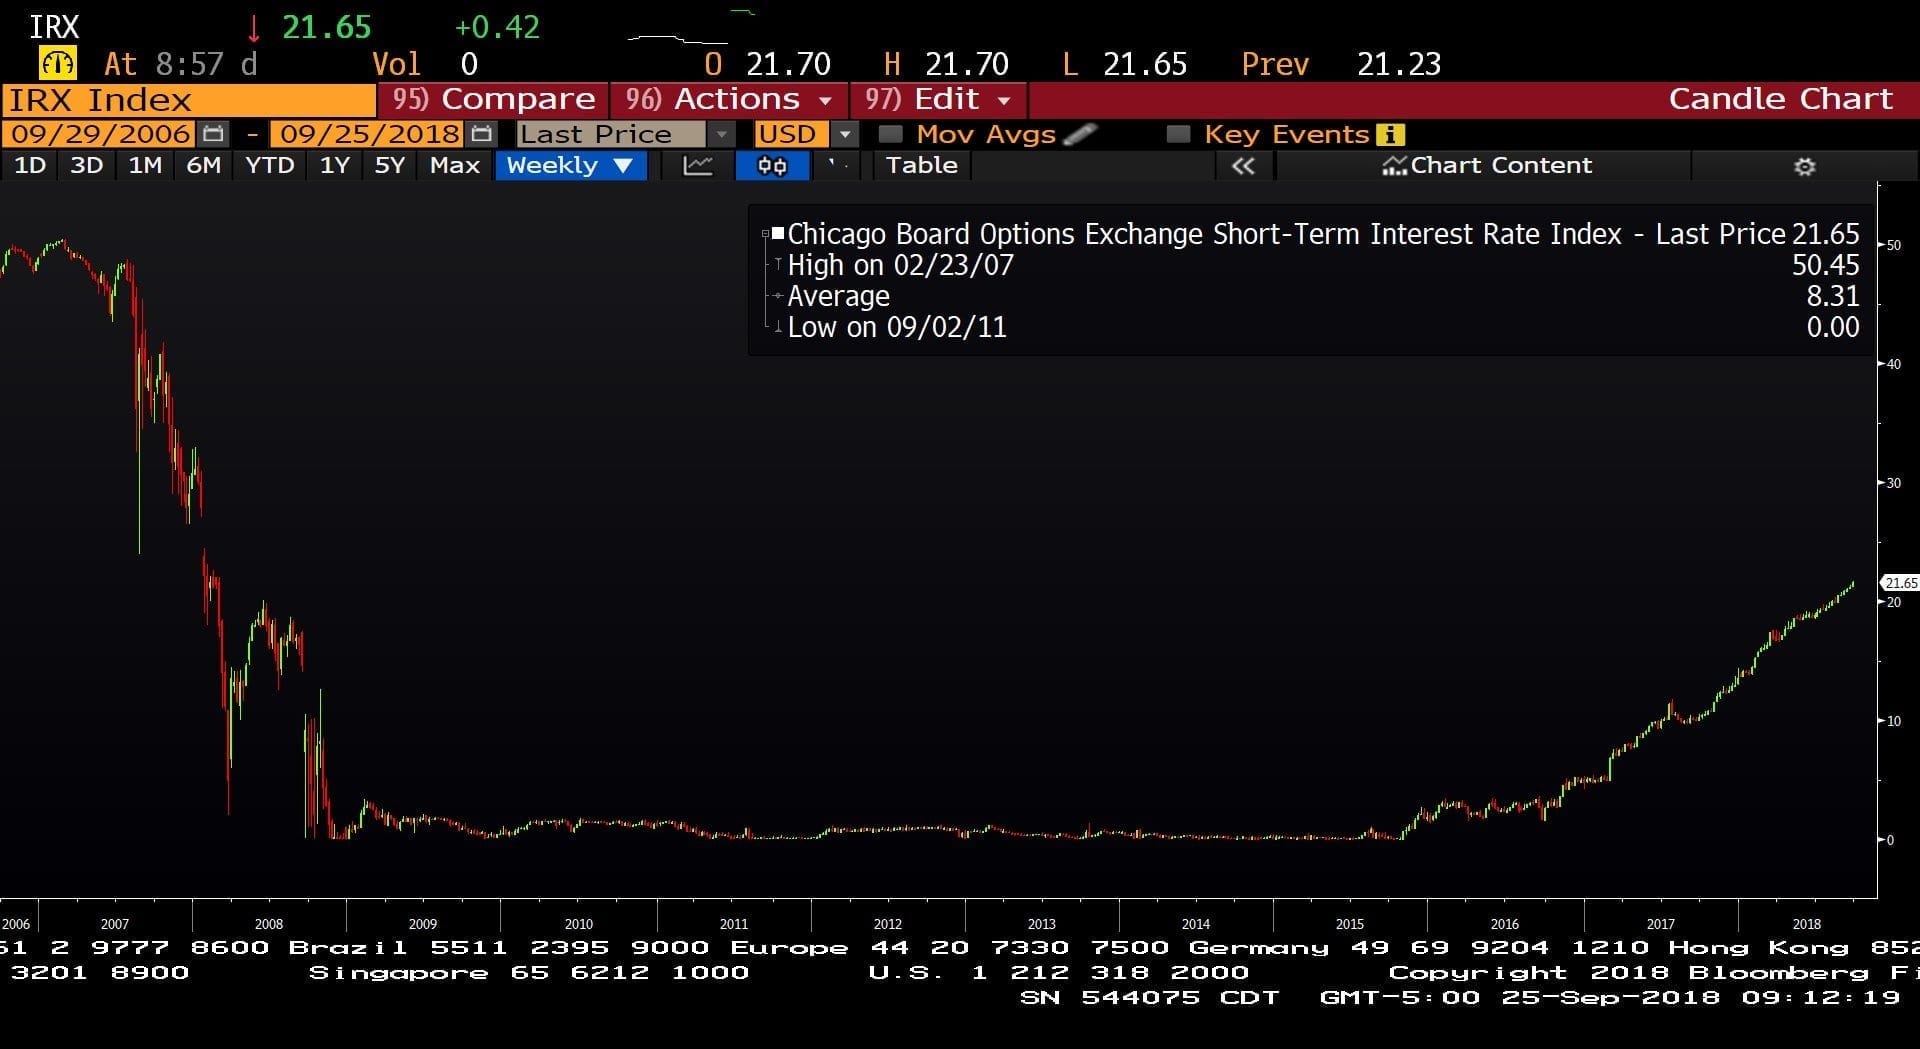
Task: Click the 21.65 last price axis label
Action: (1900, 583)
